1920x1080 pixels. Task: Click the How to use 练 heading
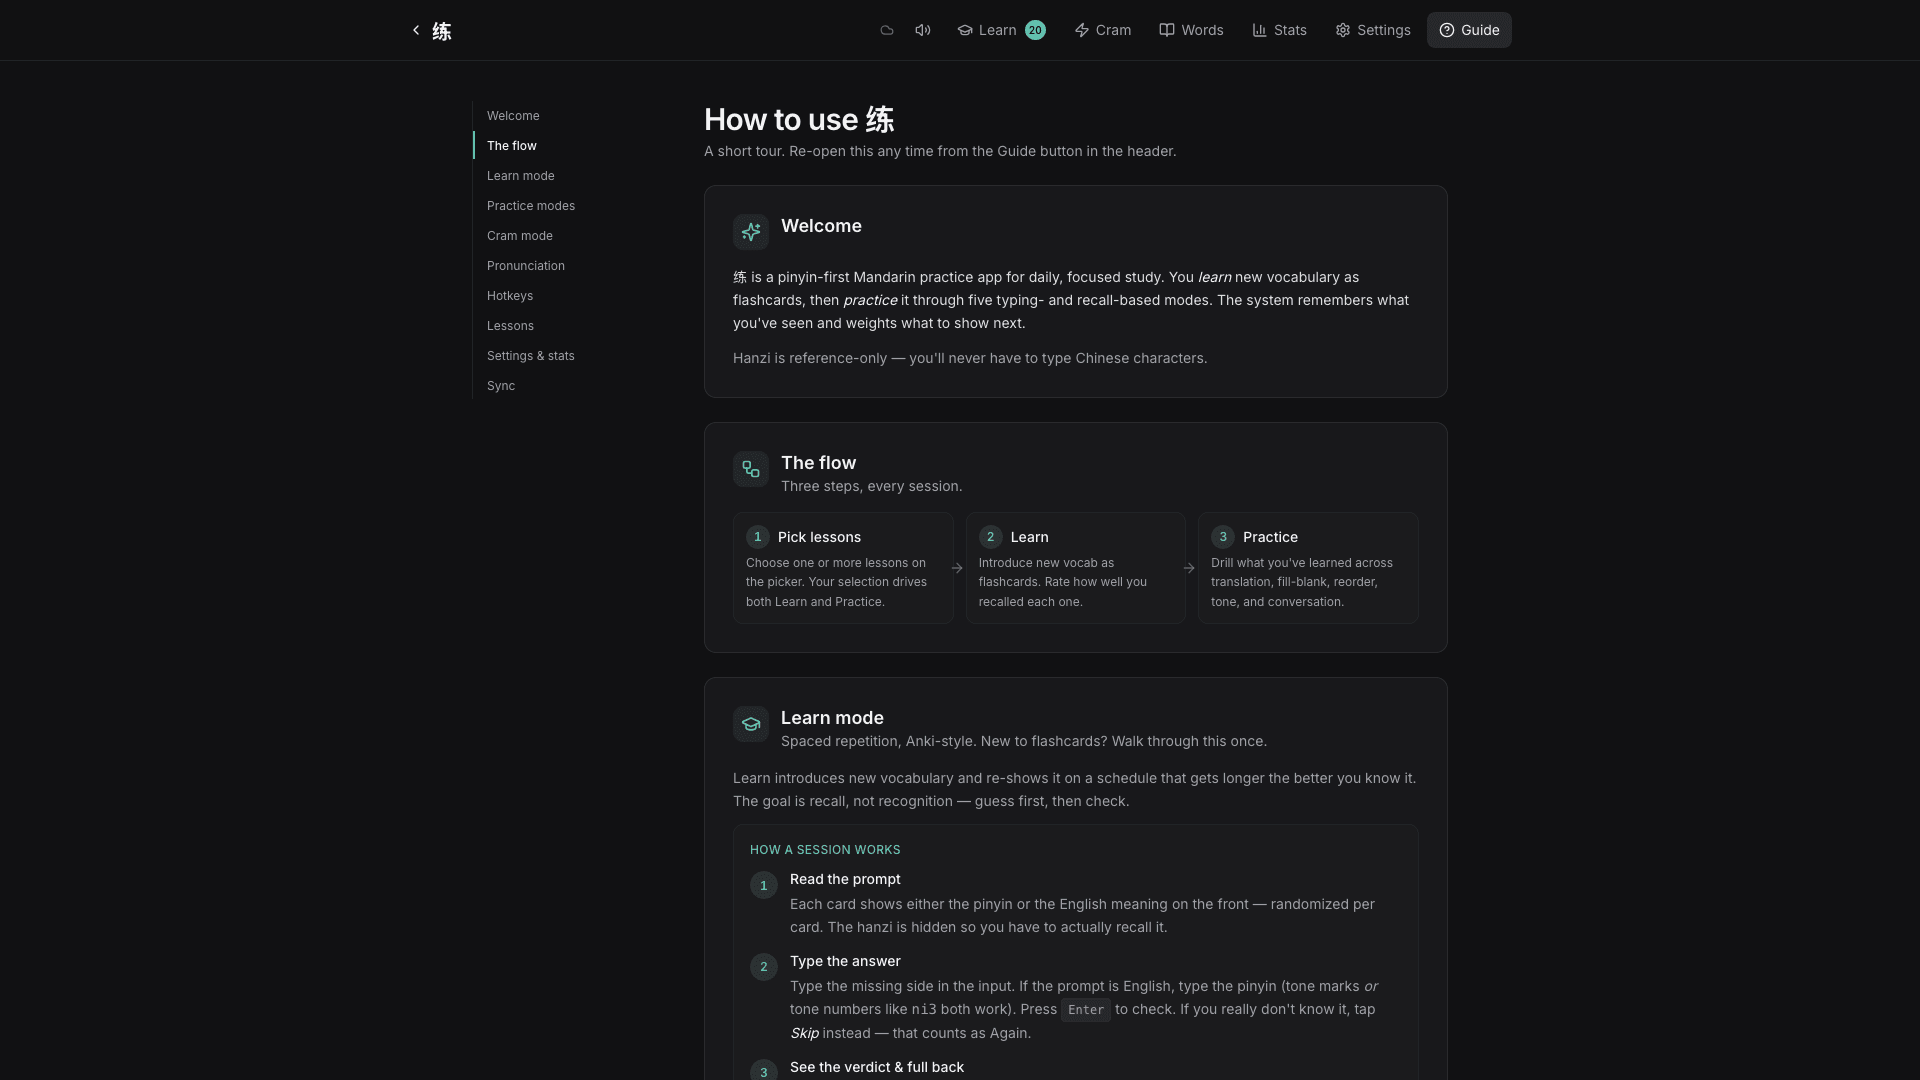click(x=799, y=120)
